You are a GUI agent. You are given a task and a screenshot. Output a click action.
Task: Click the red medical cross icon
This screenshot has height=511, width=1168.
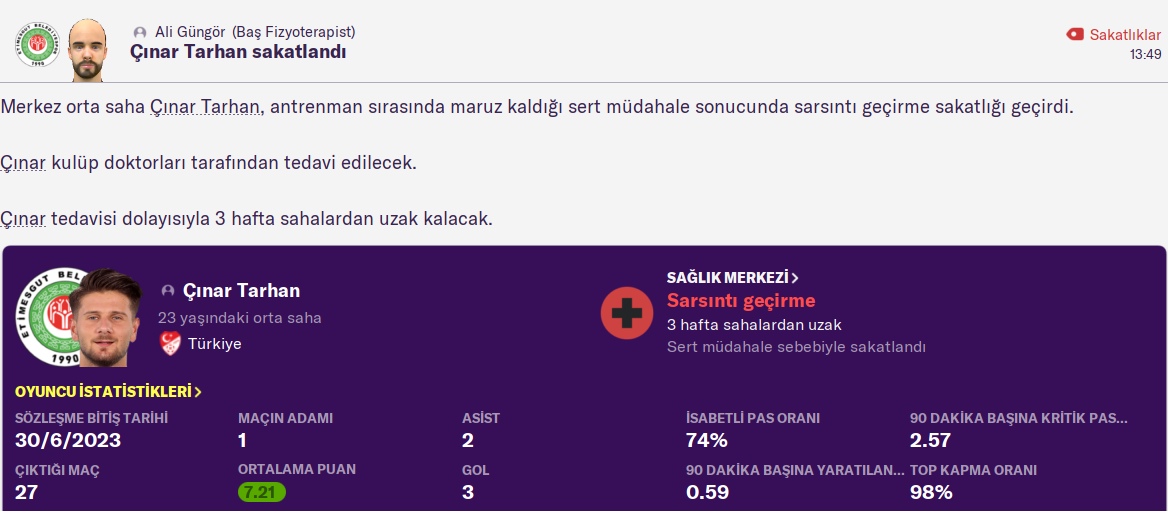point(627,313)
